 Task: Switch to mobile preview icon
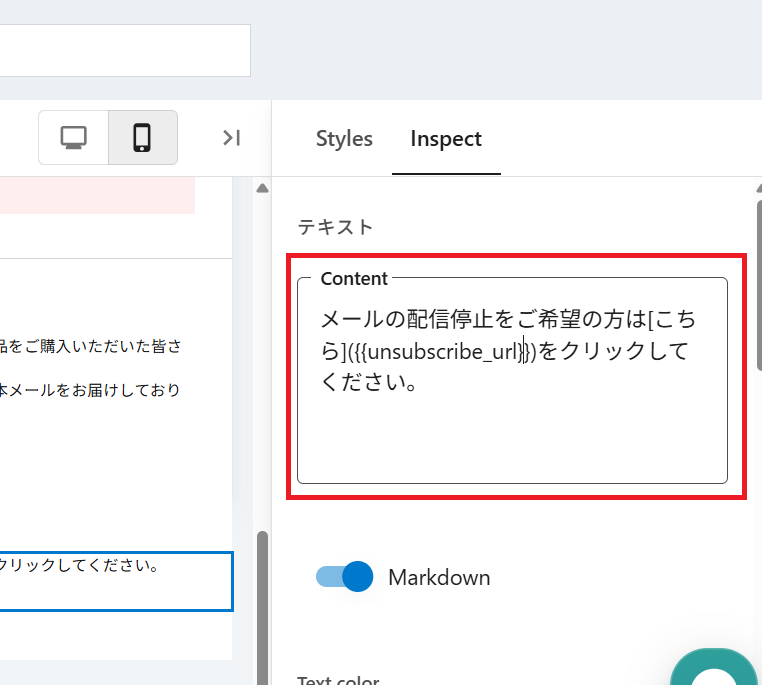tap(142, 137)
